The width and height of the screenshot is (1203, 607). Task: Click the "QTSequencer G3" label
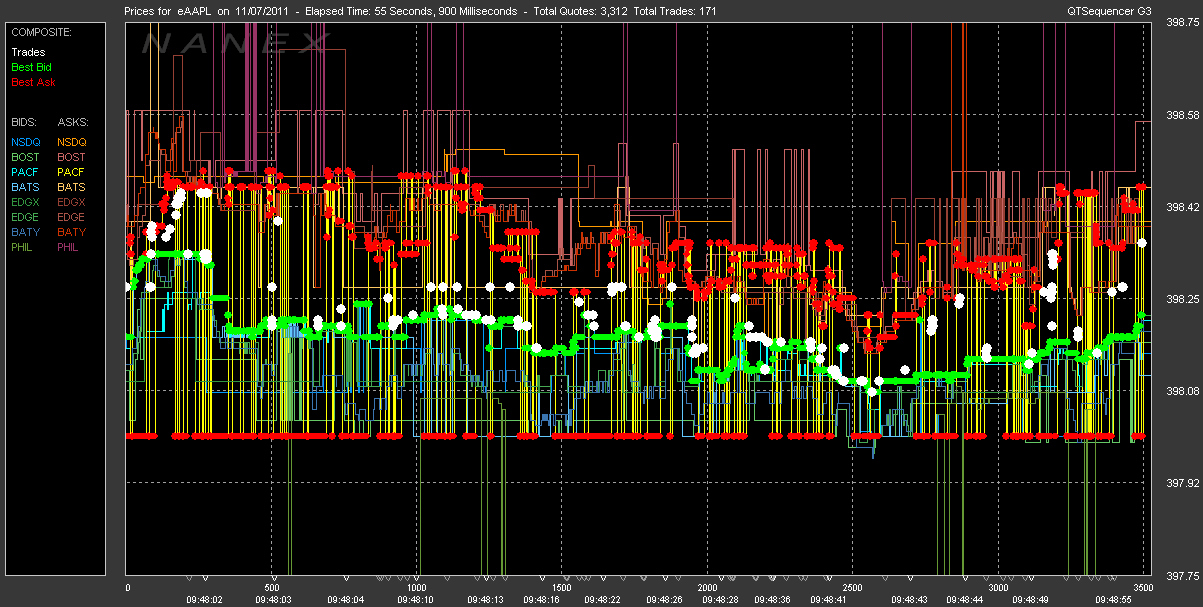[x=1109, y=12]
